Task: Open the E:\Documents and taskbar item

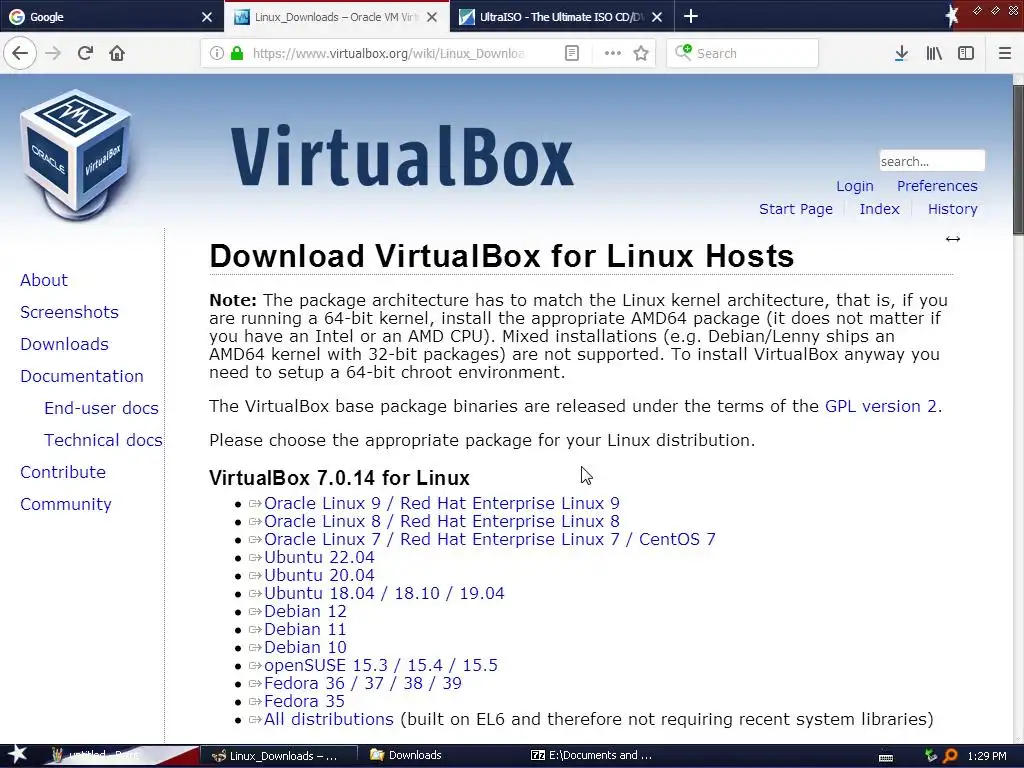Action: pos(591,755)
